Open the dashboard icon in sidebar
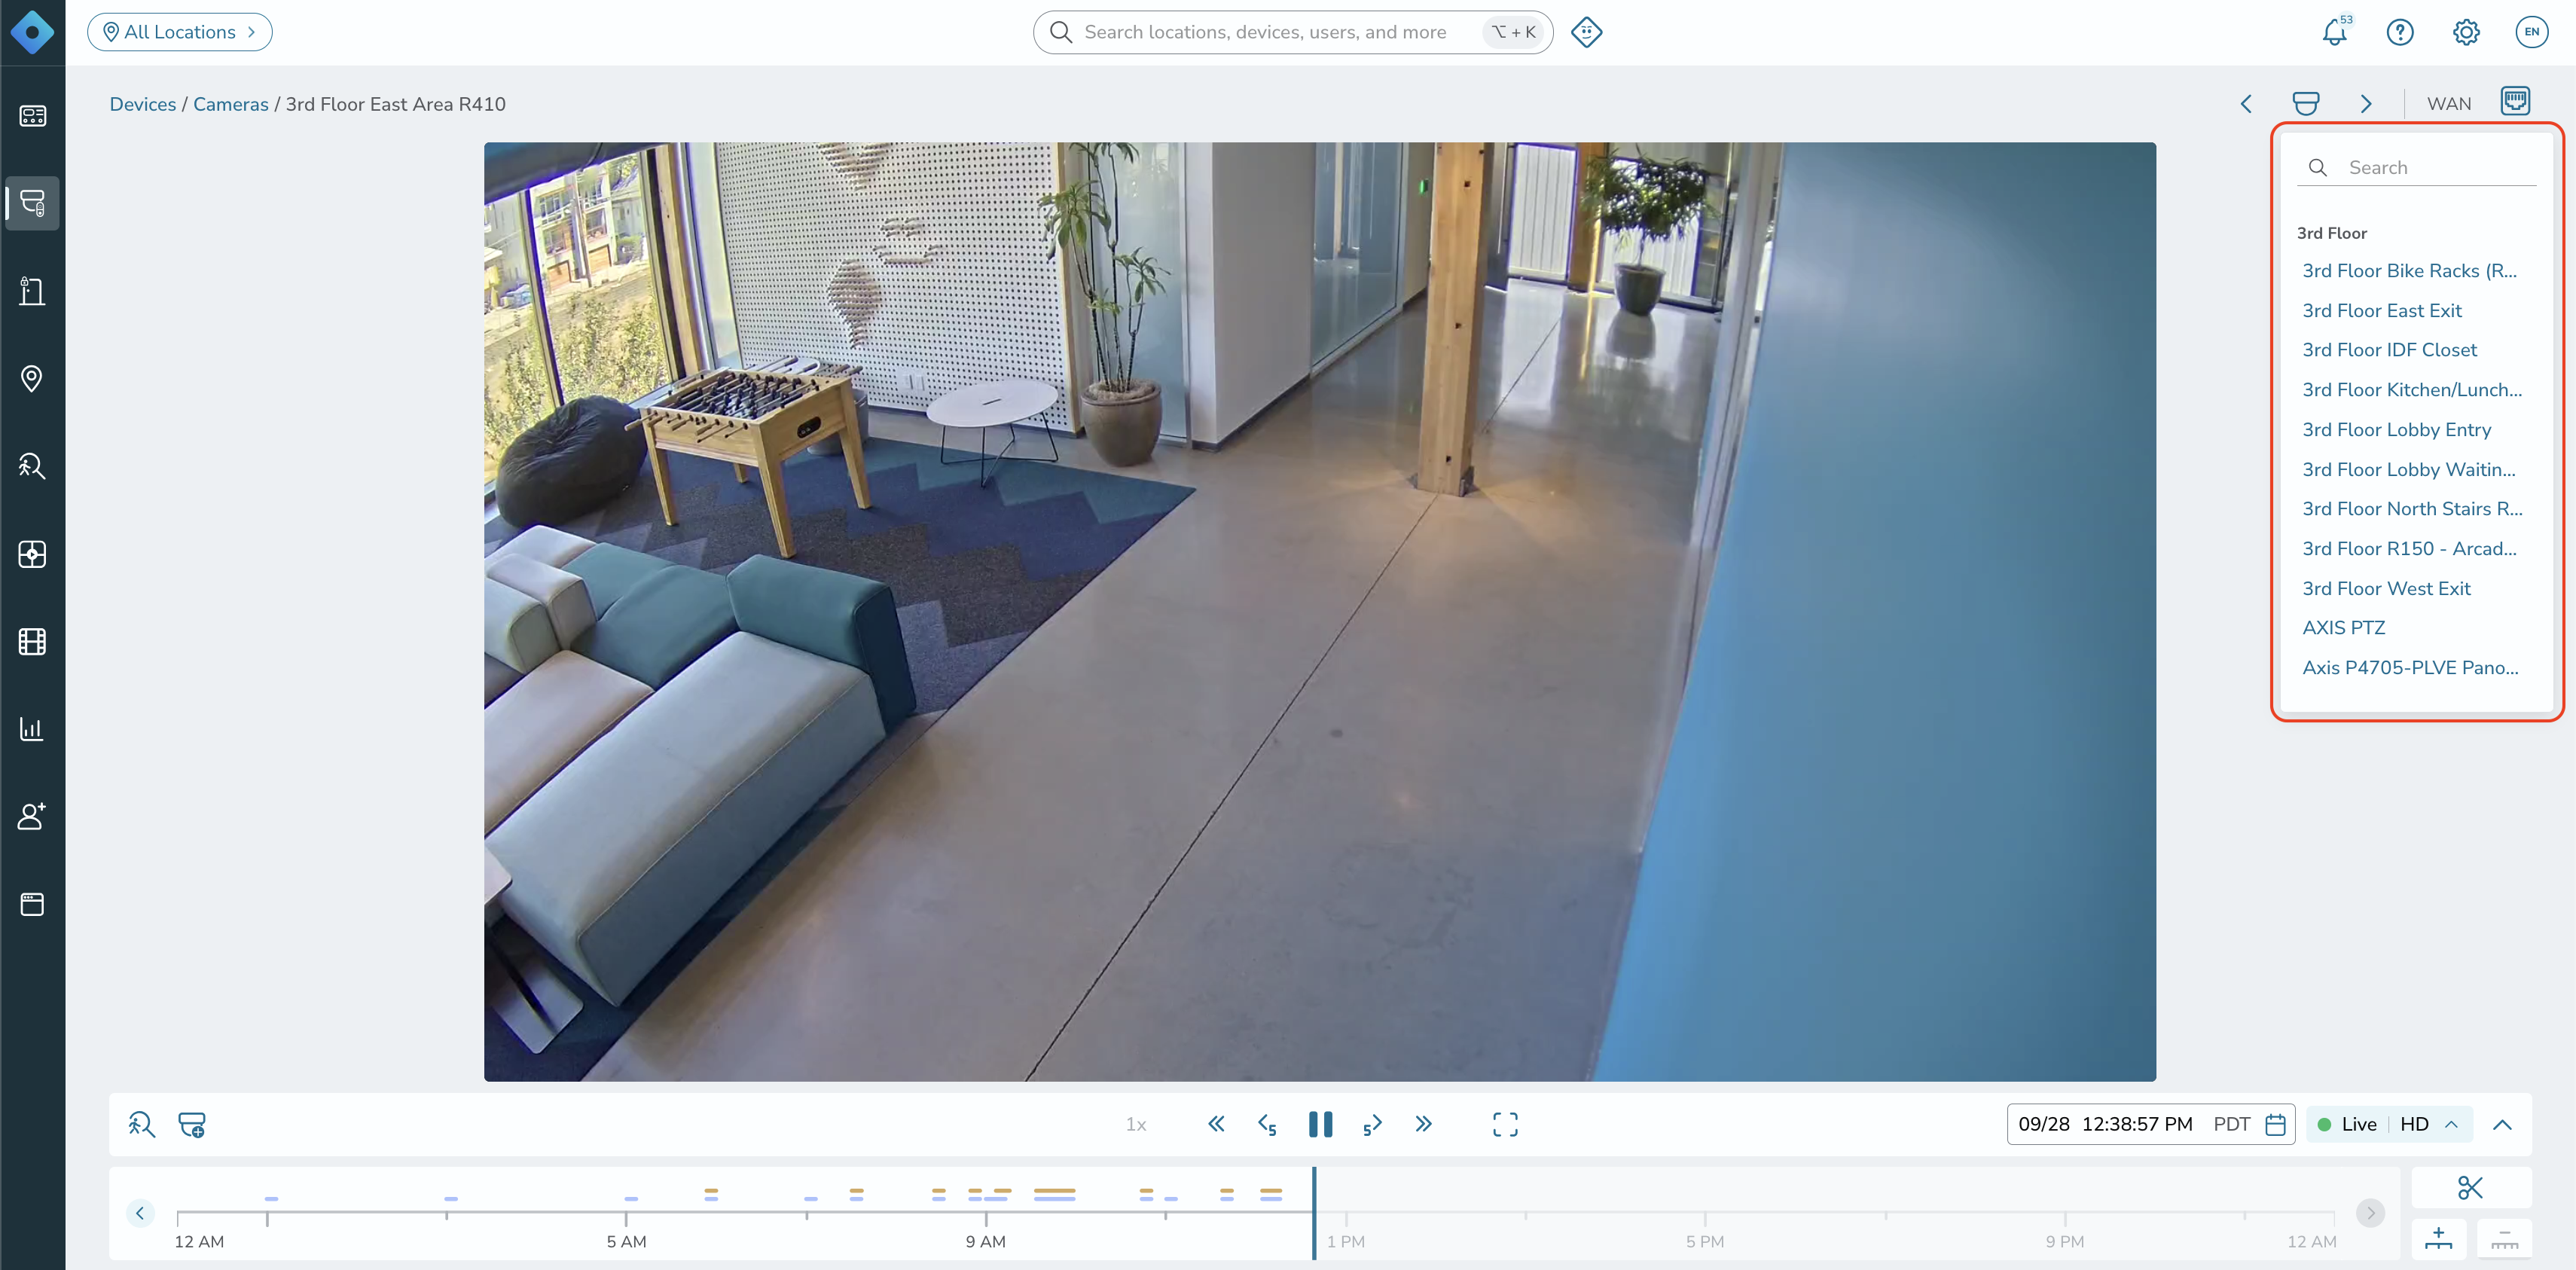Screen dimensions: 2576x1270 click(x=32, y=116)
